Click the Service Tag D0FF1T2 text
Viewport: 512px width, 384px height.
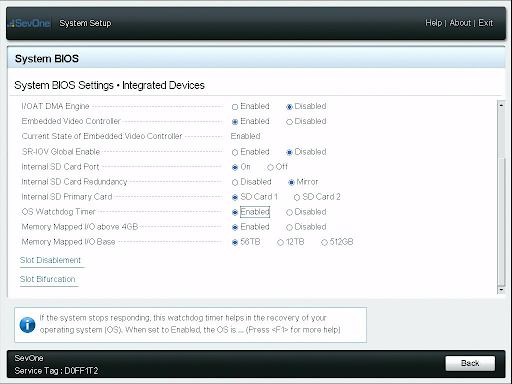[56, 371]
